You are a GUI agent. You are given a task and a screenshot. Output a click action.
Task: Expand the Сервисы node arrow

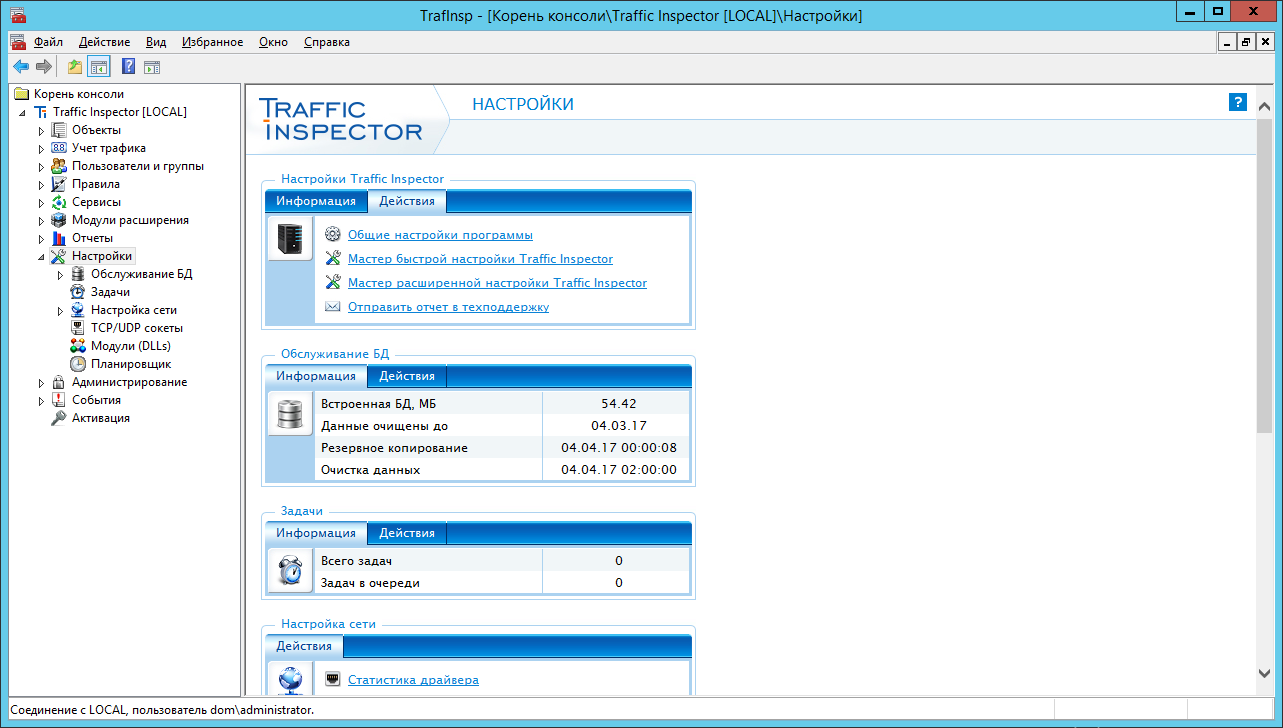pyautogui.click(x=41, y=202)
